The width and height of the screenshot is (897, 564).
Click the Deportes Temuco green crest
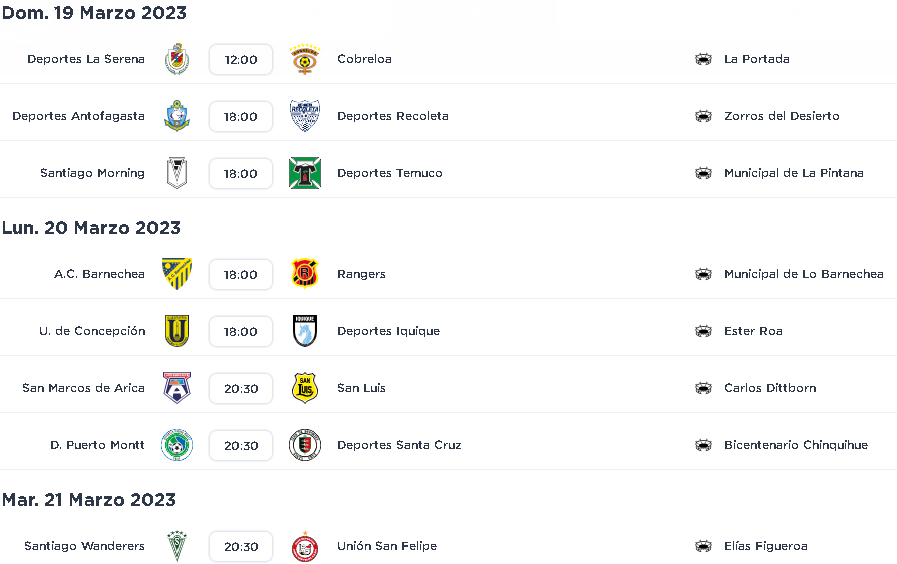pos(304,173)
